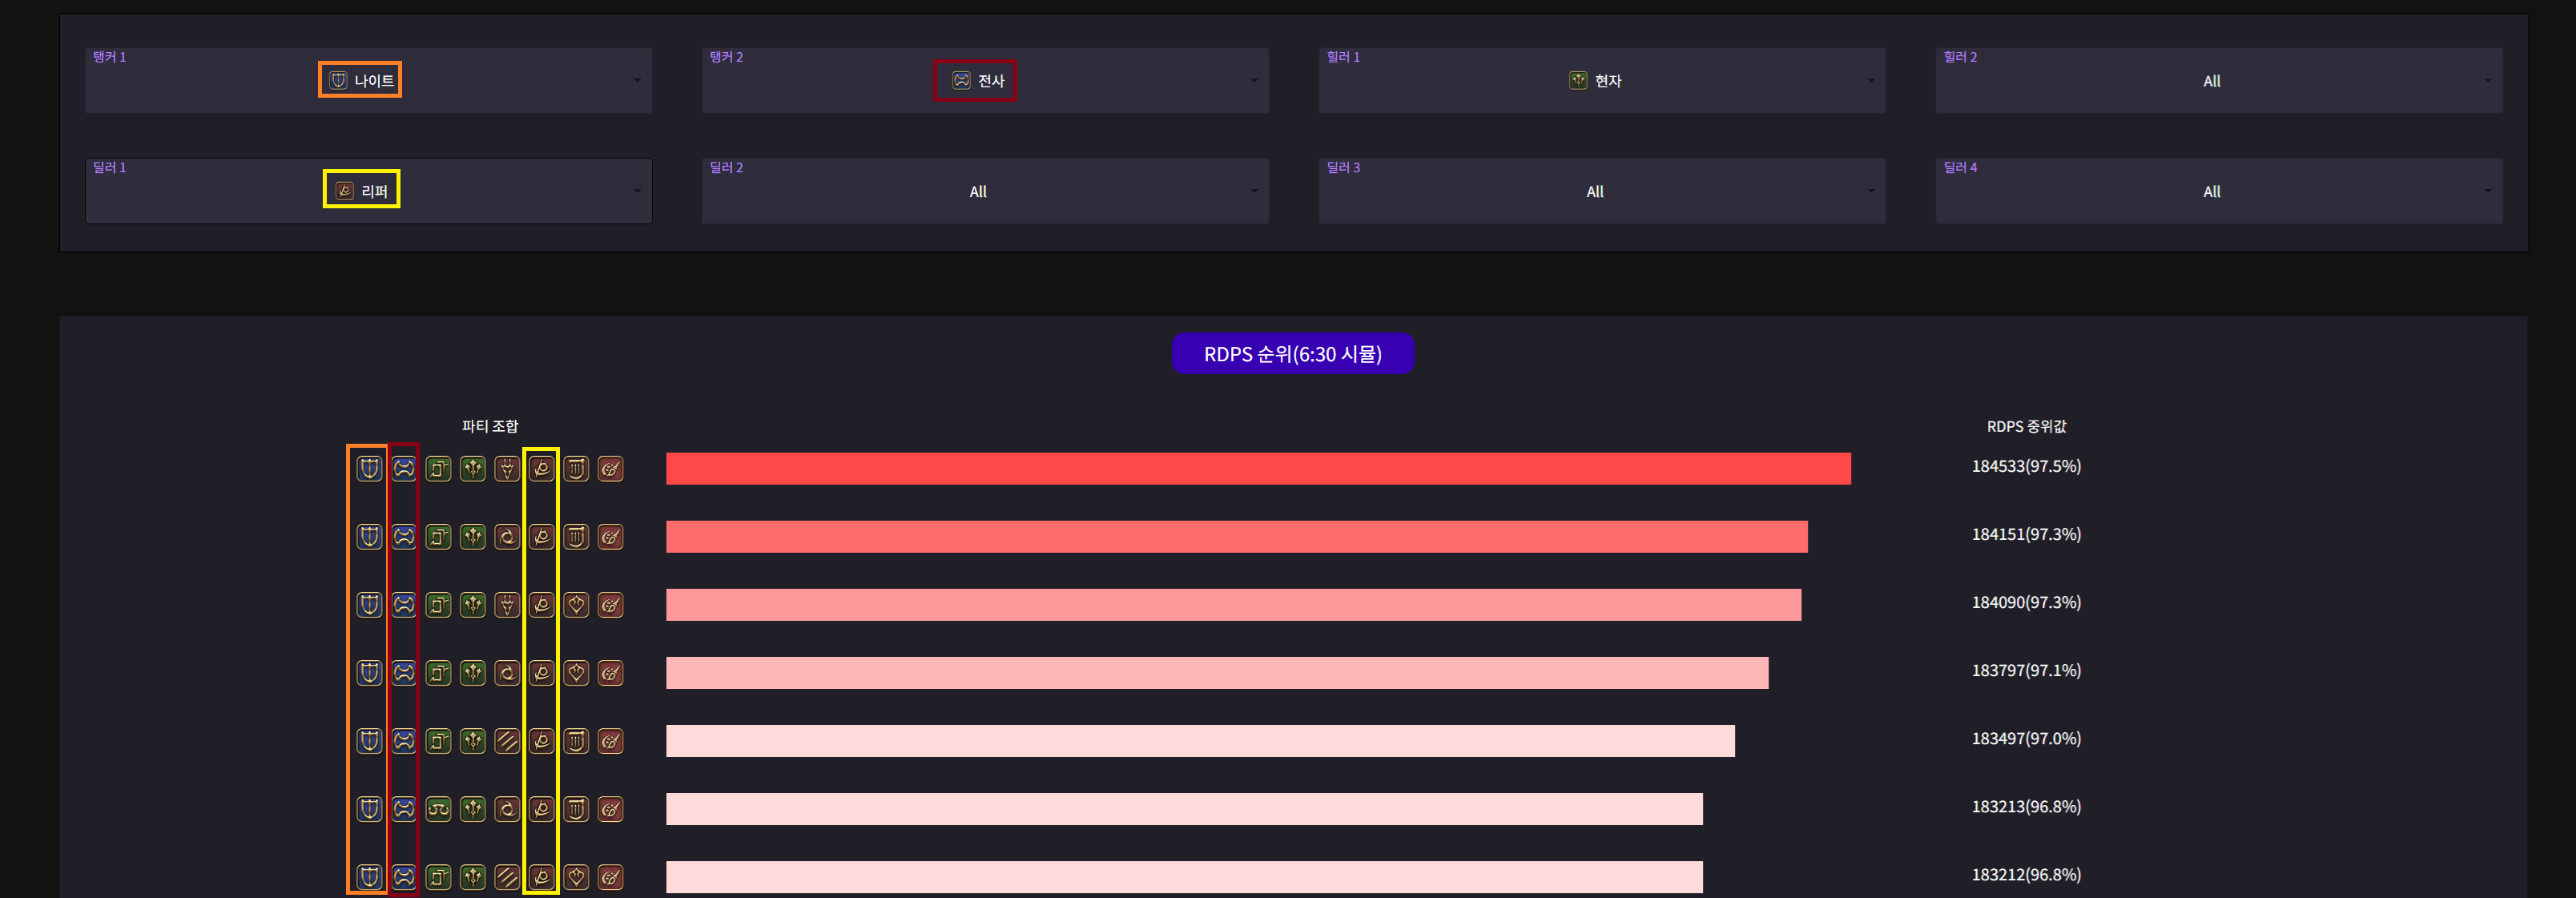Click the RDPS 중위값 column header
The image size is (2576, 898).
coord(2026,426)
